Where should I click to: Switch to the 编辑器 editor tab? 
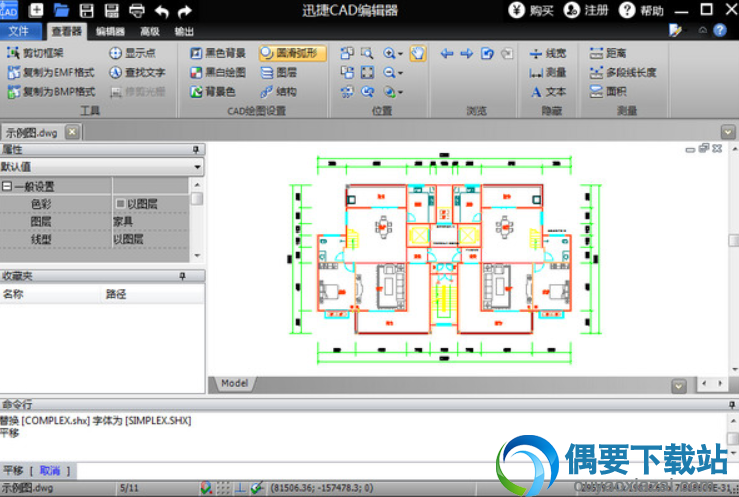110,32
